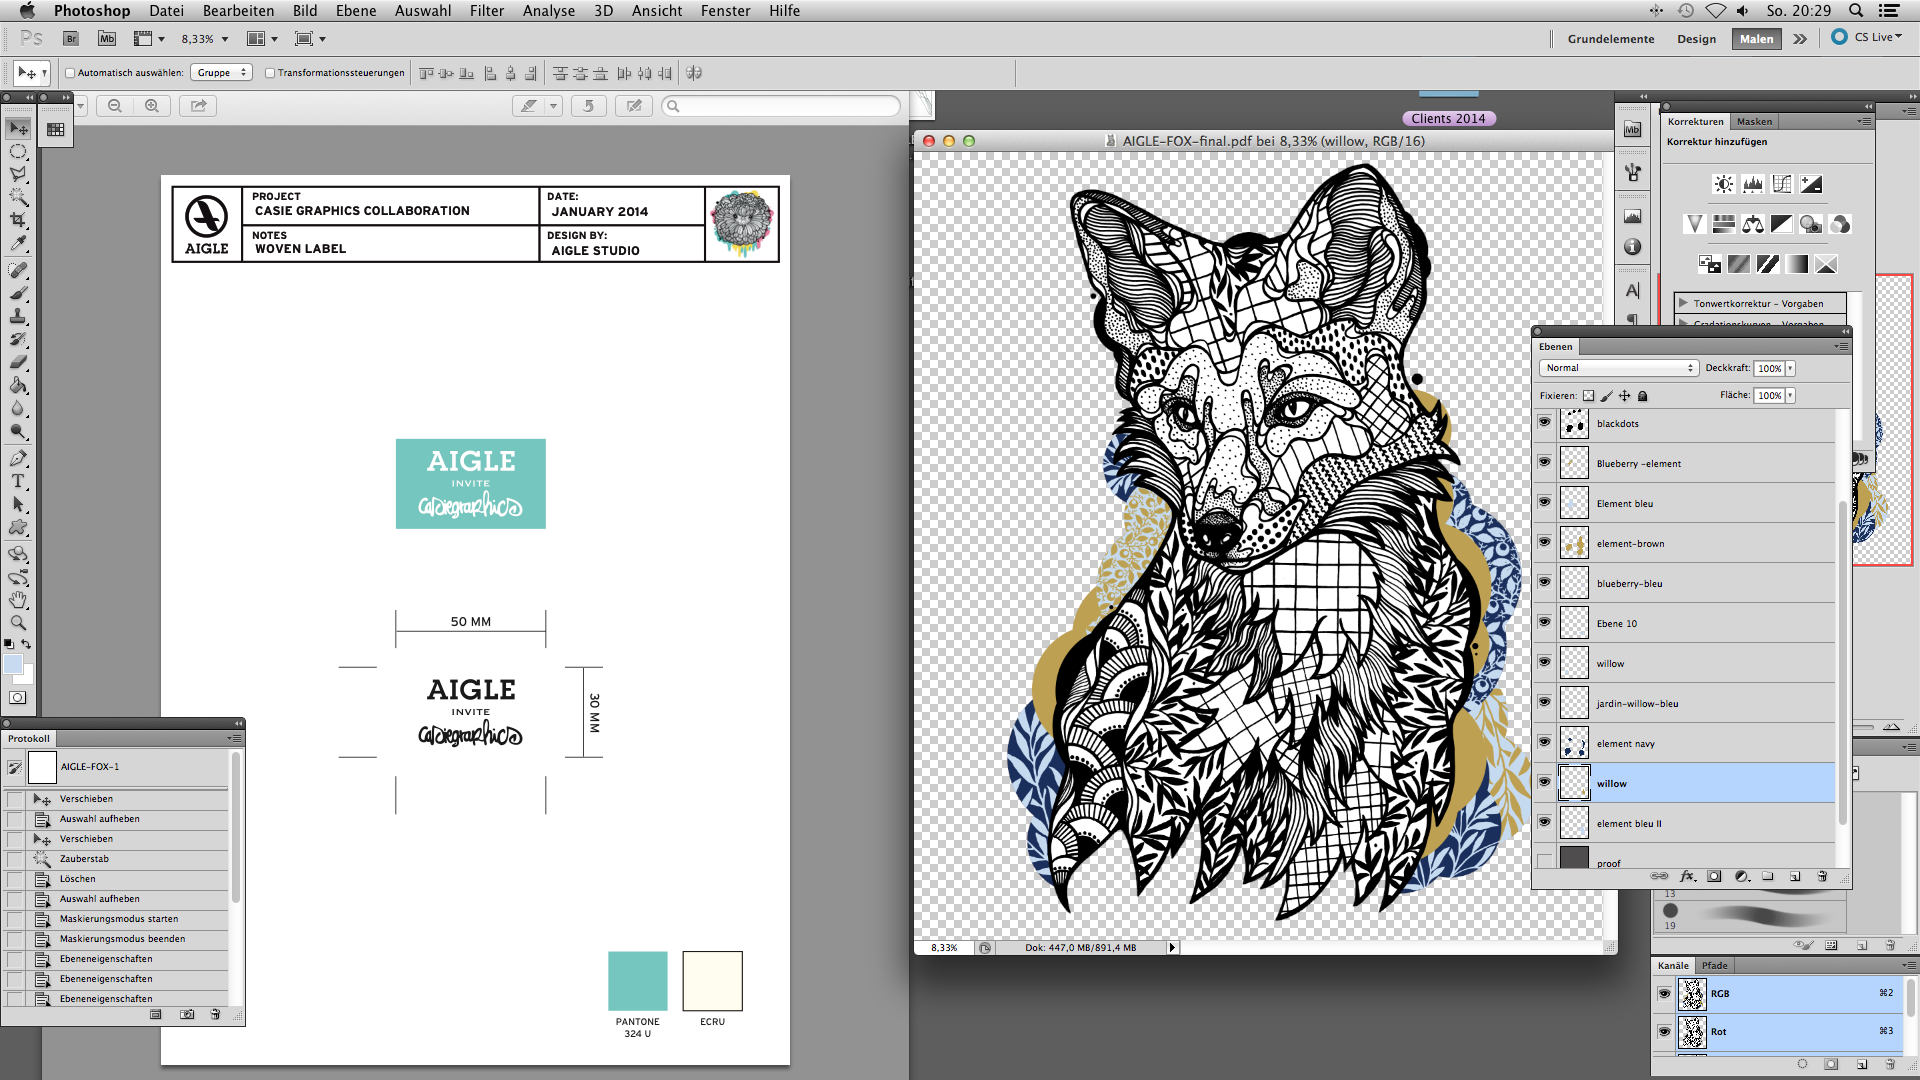Click the background color swatch
1920x1080 pixels.
click(26, 675)
